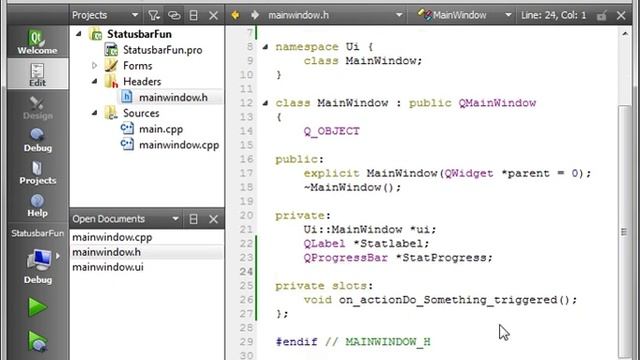Click the Ui::MainWindow *ui declaration
This screenshot has width=640, height=360.
pos(370,230)
